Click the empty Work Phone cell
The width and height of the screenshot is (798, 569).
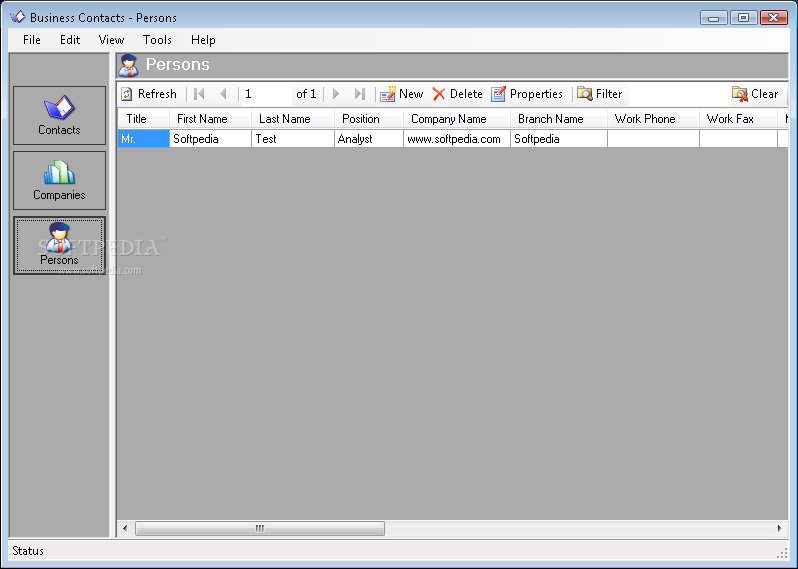point(653,139)
